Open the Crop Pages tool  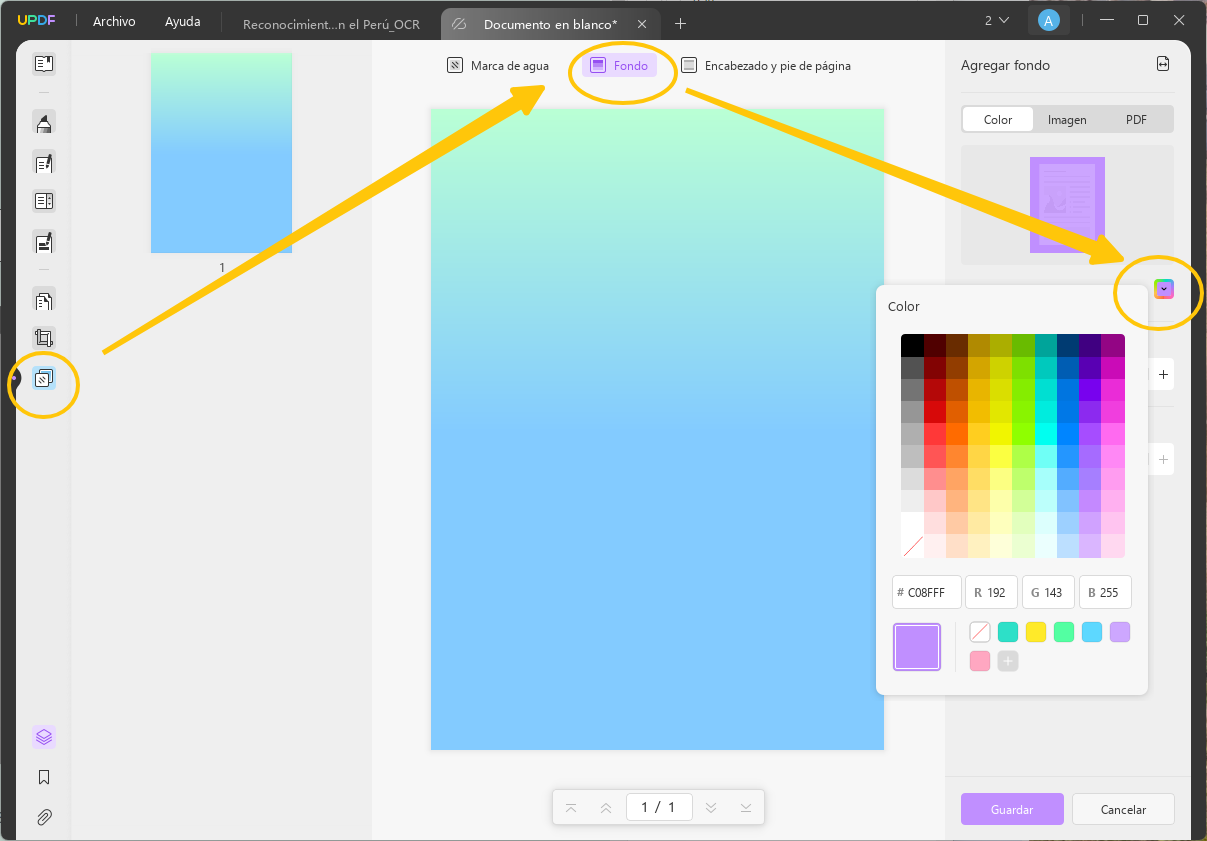click(43, 337)
